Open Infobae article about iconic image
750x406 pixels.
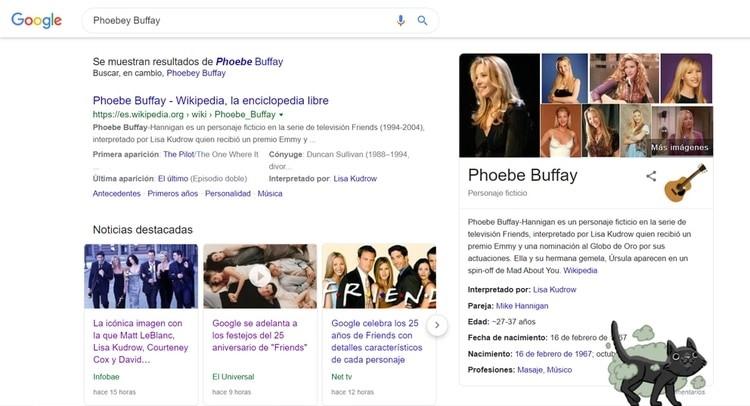[141, 341]
